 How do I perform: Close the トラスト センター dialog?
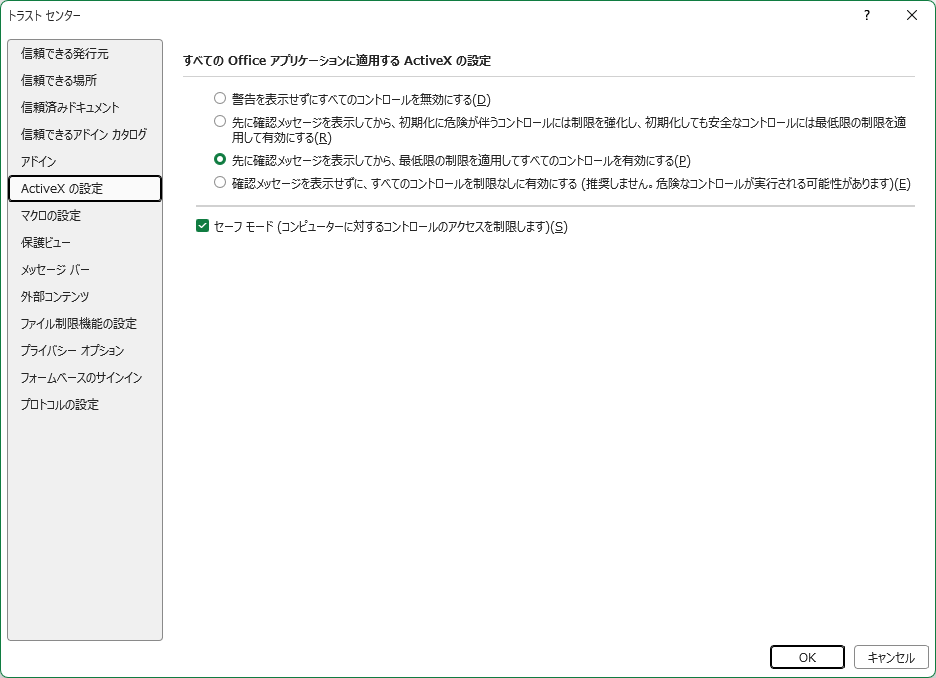912,16
